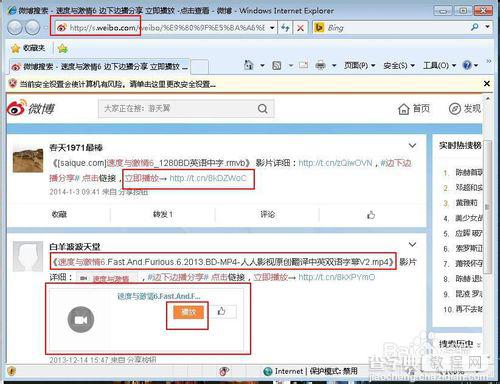
Task: Expand the feeds dropdown arrow
Action: [291, 65]
